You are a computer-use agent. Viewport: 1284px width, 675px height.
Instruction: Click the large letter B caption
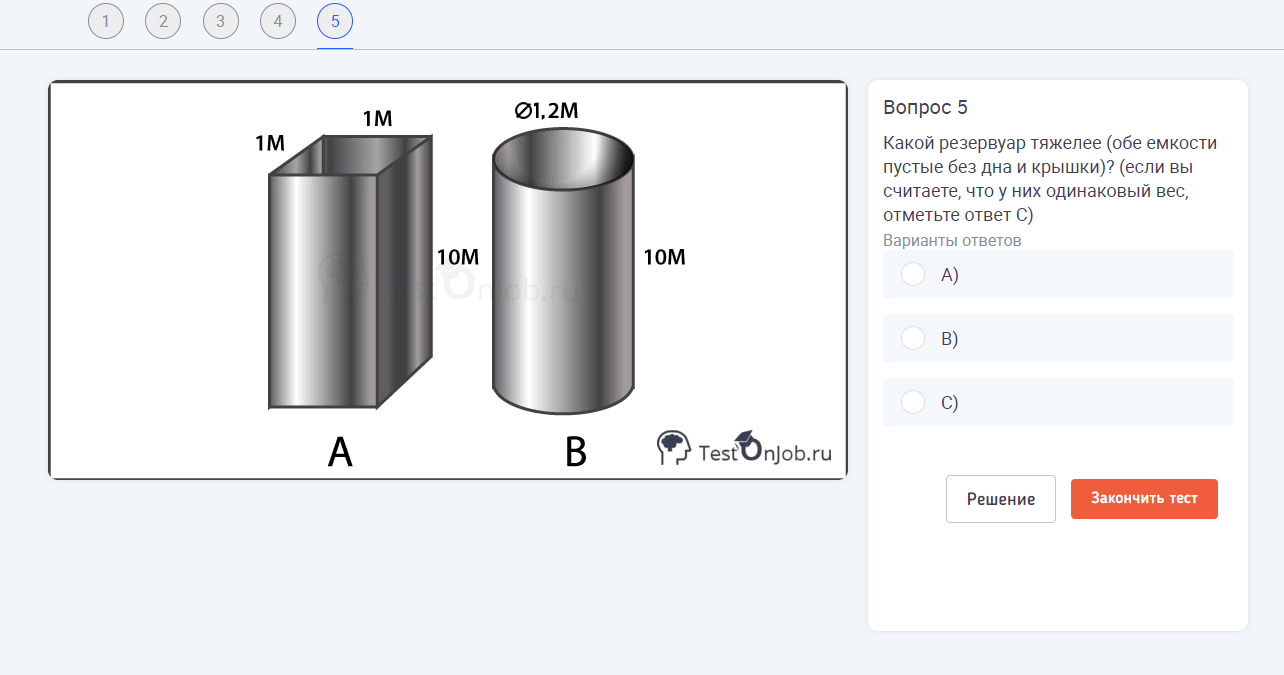(575, 454)
